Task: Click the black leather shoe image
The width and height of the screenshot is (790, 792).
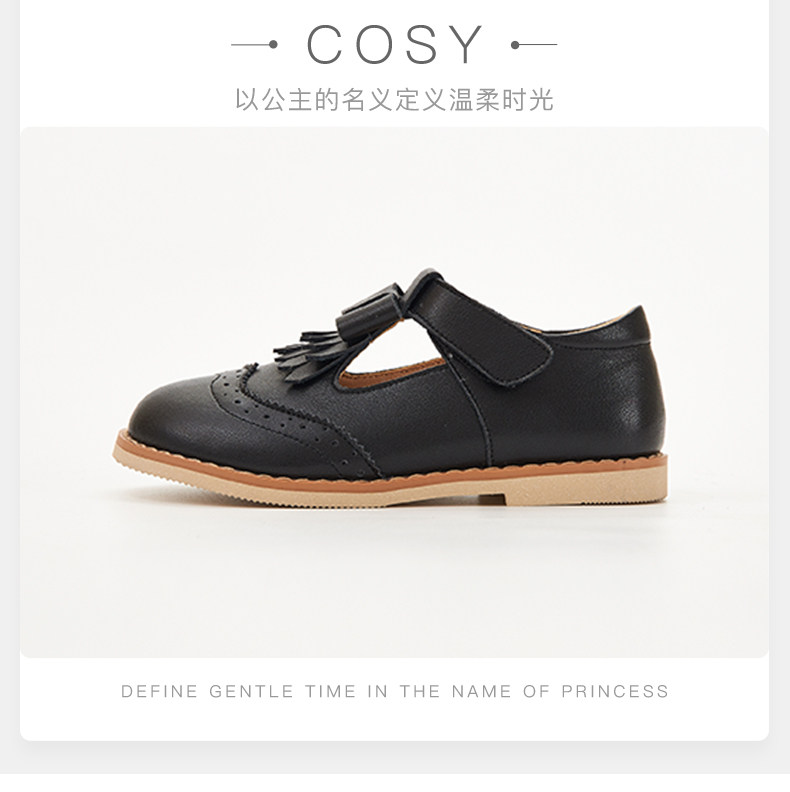Action: 390,387
